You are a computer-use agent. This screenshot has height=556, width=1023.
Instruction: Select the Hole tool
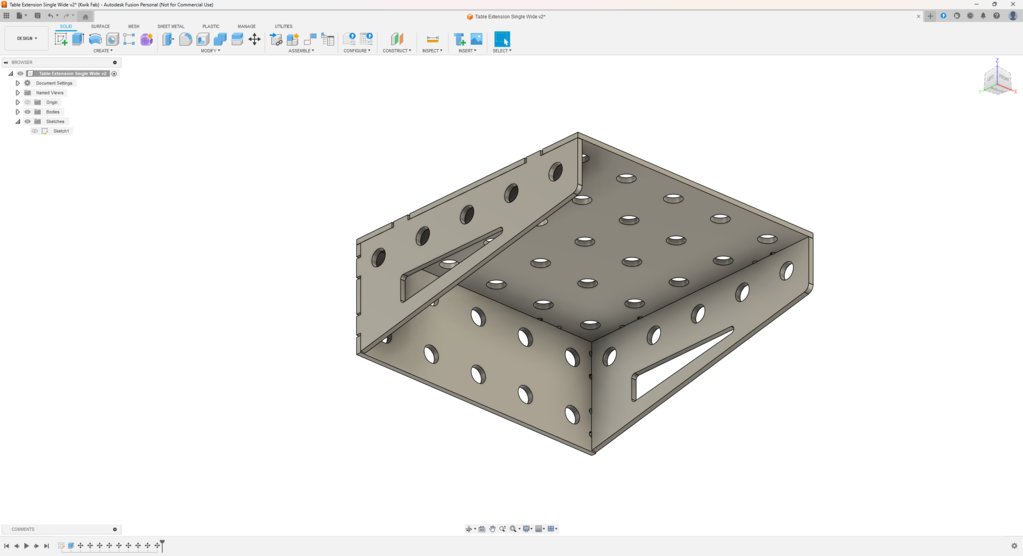[112, 39]
